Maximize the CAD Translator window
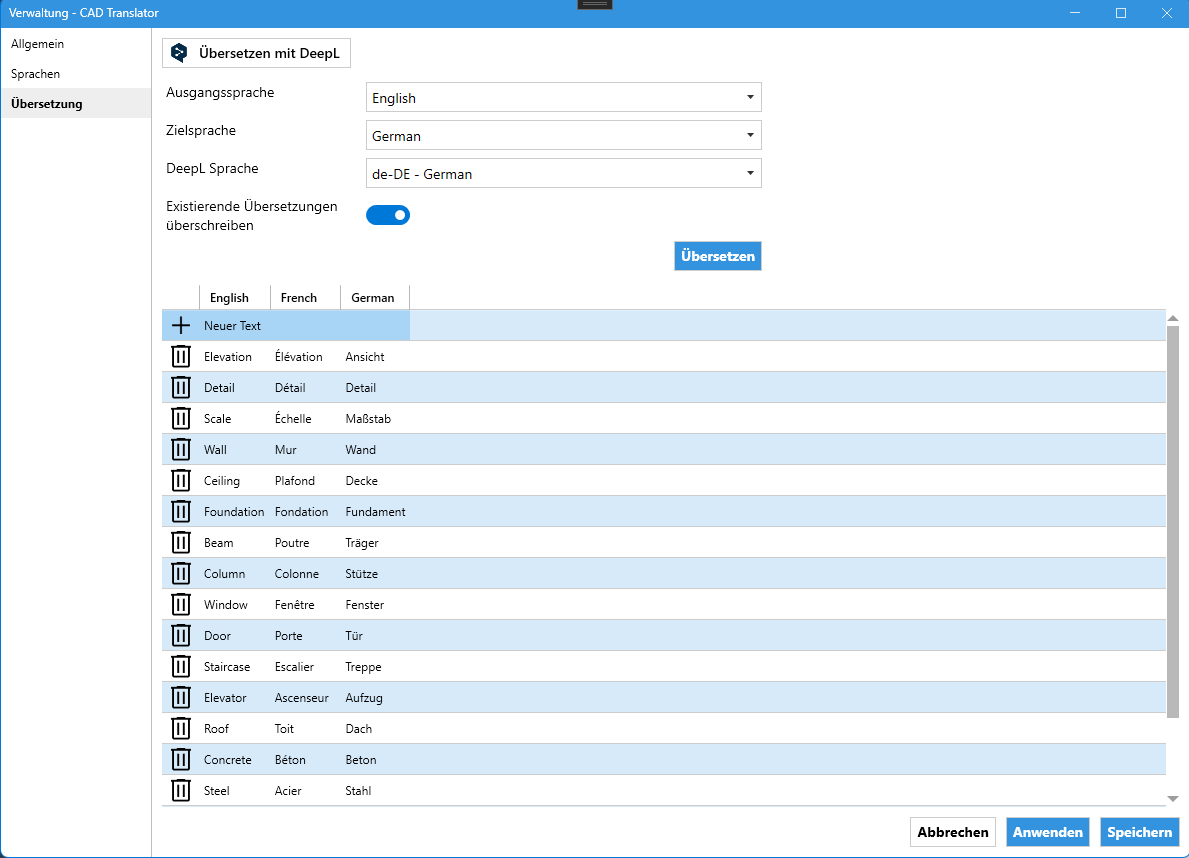 (x=1121, y=13)
